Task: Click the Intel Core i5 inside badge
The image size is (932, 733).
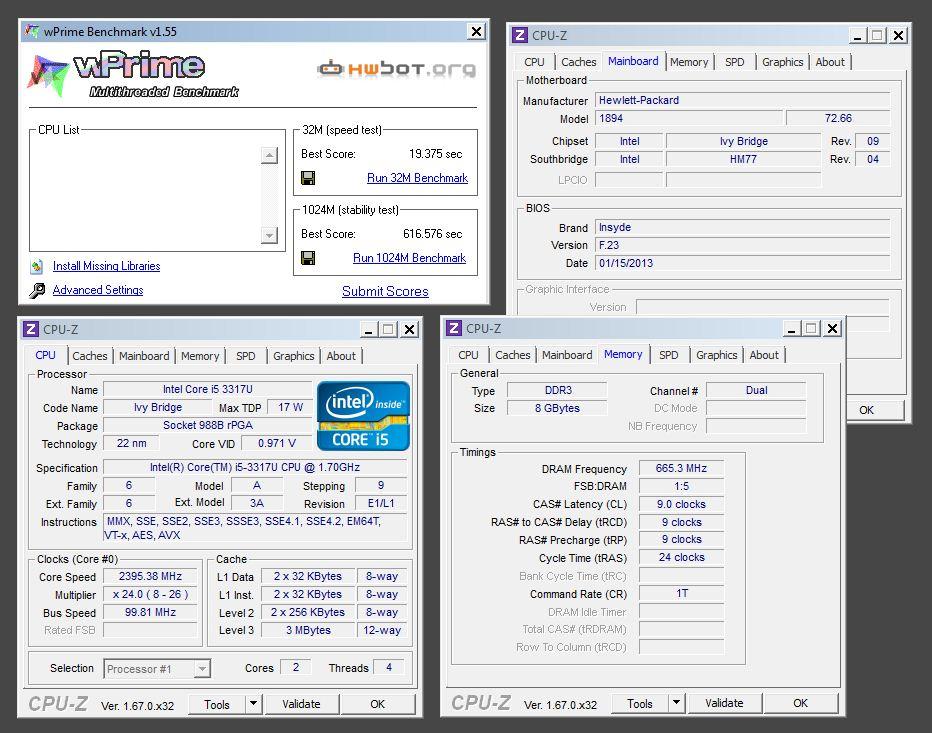Action: [363, 416]
